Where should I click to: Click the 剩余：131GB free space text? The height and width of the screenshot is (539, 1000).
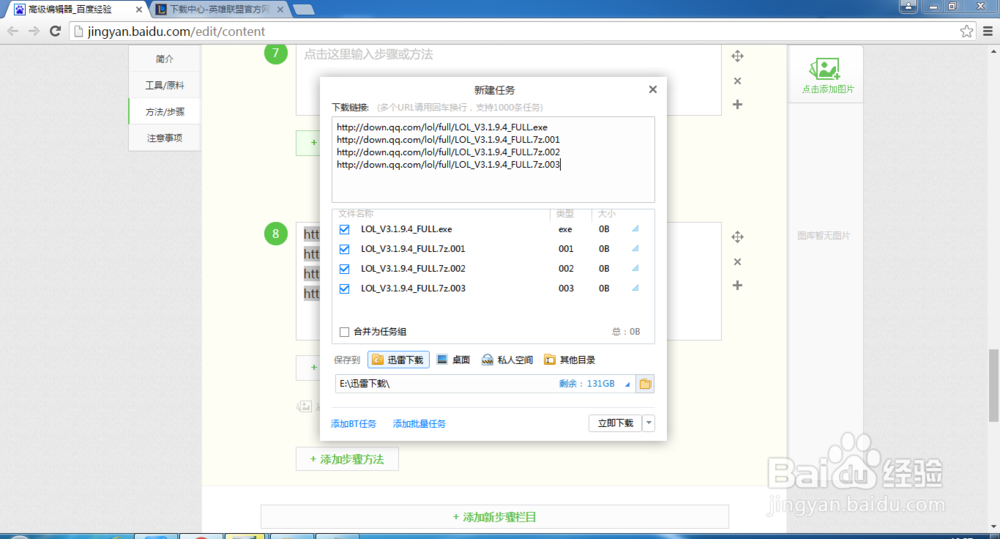(587, 384)
